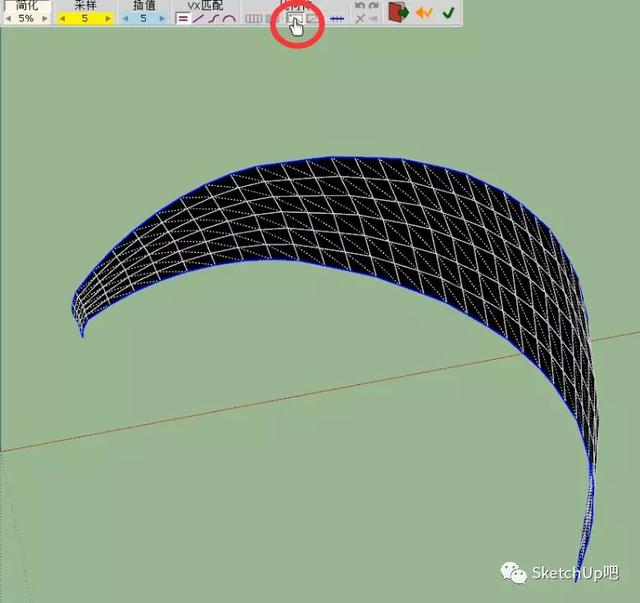
Task: Click the yellow 采样 value 5
Action: tap(85, 18)
